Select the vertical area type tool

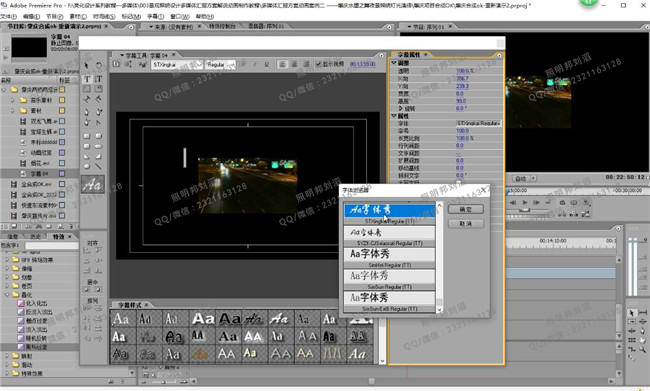(x=99, y=89)
